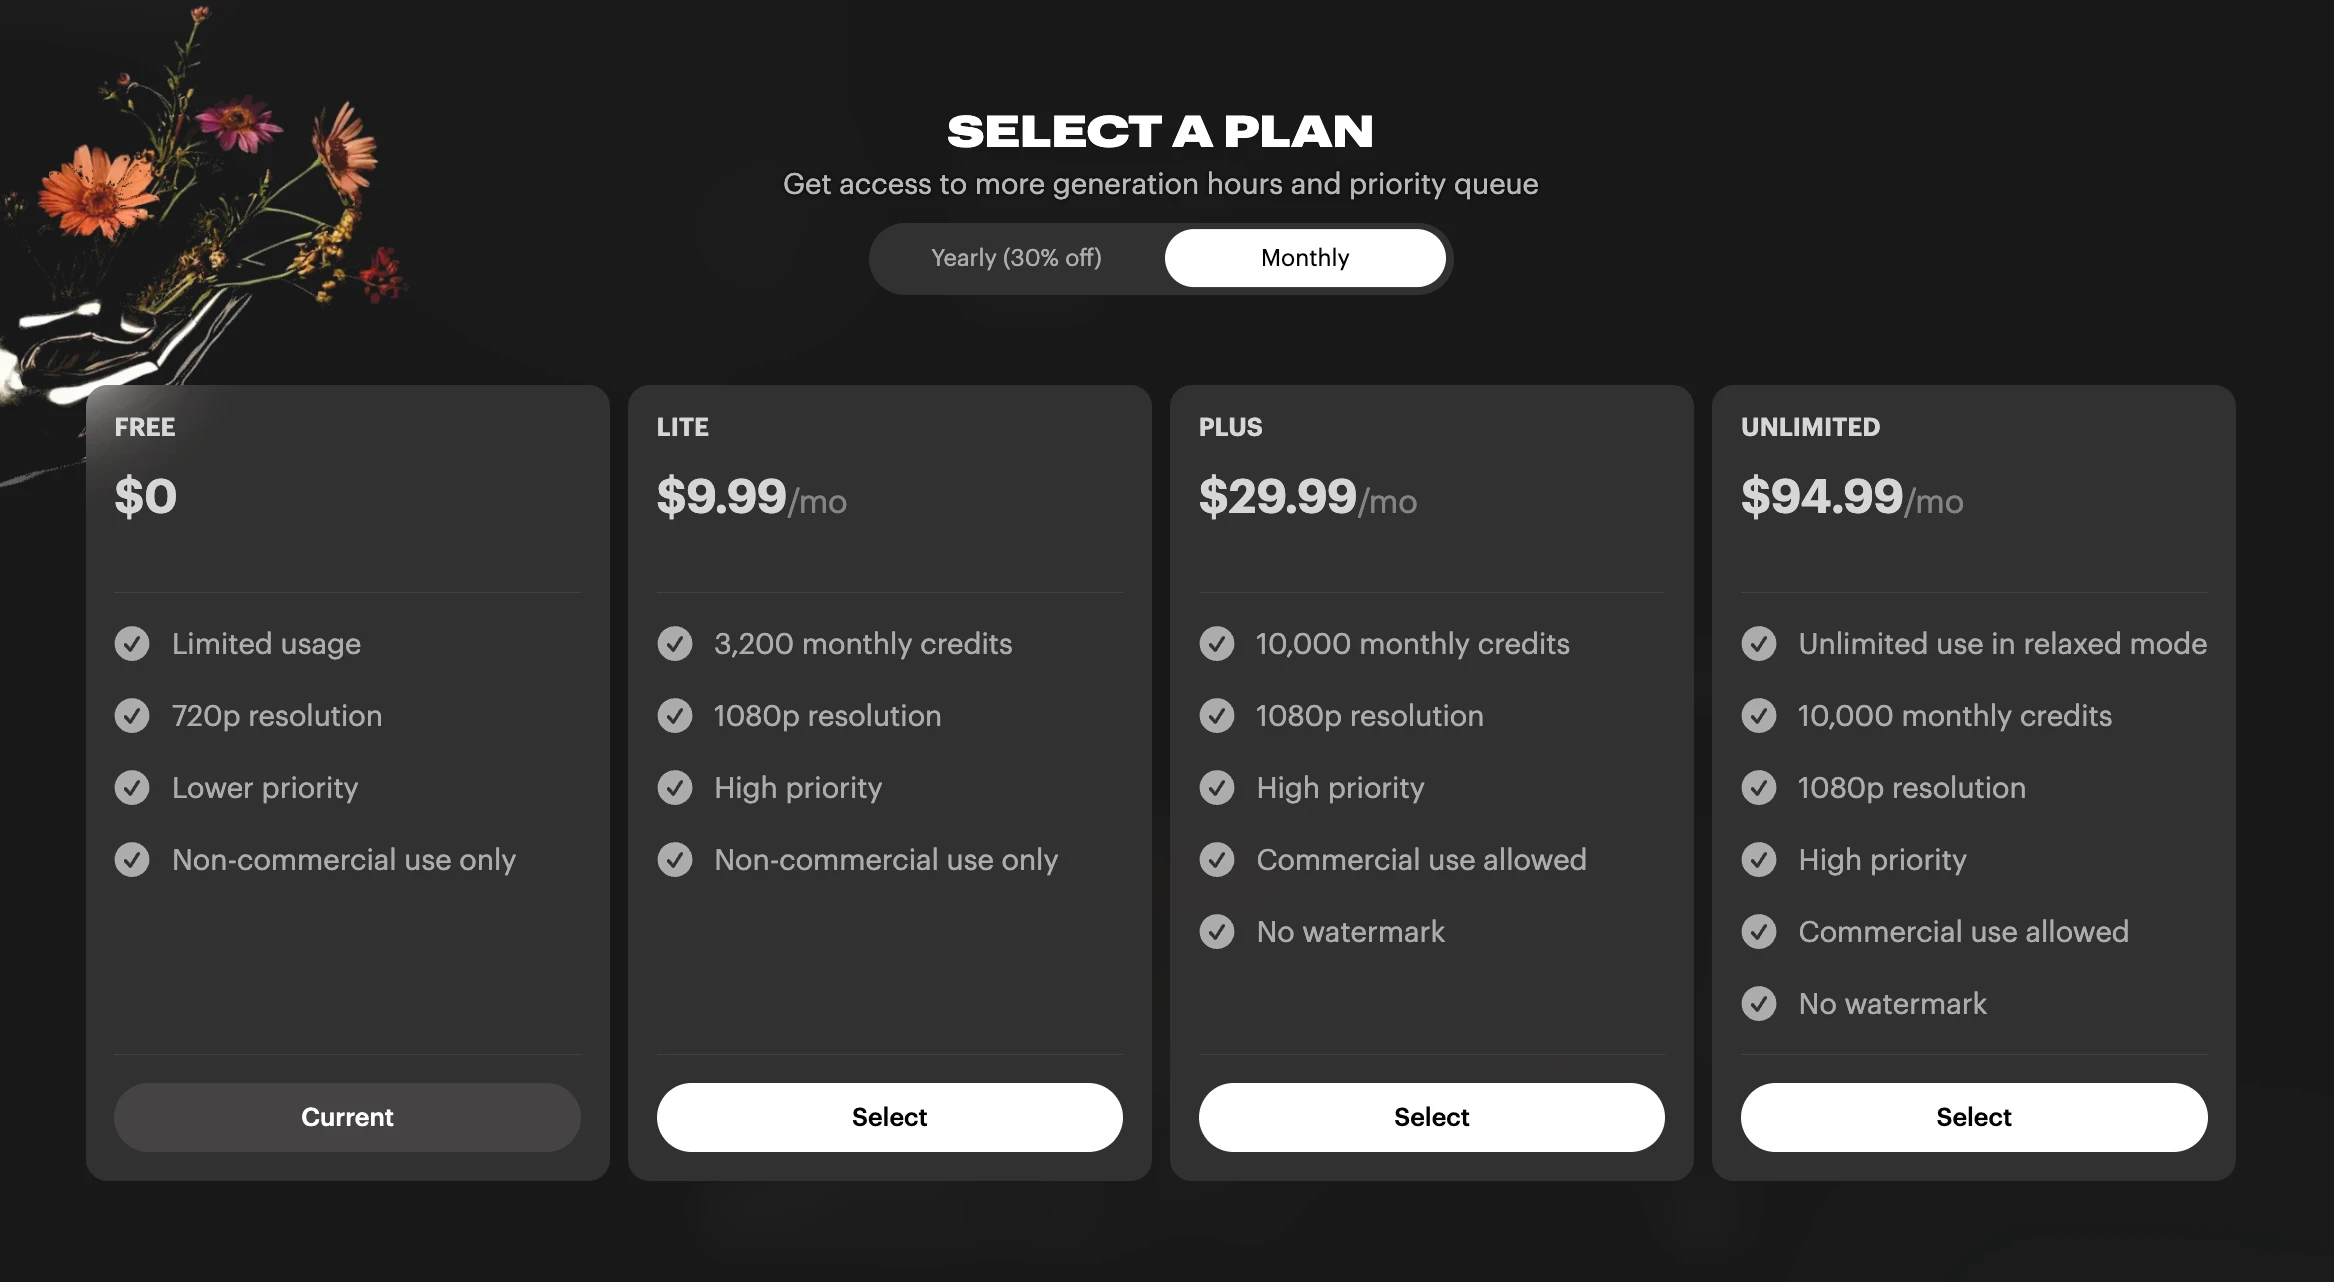Click the Select a Plan heading
This screenshot has width=2334, height=1282.
pos(1160,132)
